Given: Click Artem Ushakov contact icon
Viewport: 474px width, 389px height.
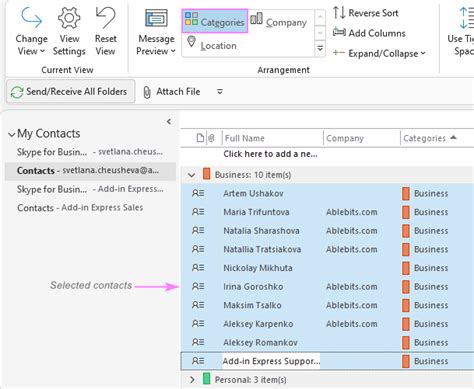Looking at the screenshot, I should coord(198,193).
